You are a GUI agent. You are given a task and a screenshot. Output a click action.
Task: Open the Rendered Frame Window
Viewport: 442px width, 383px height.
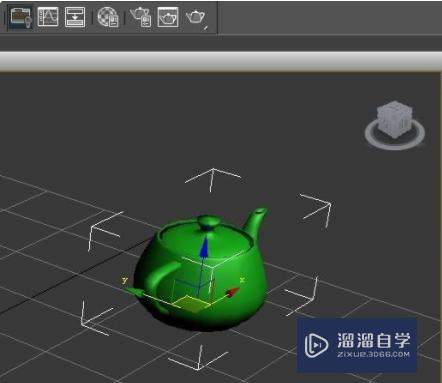(x=168, y=17)
